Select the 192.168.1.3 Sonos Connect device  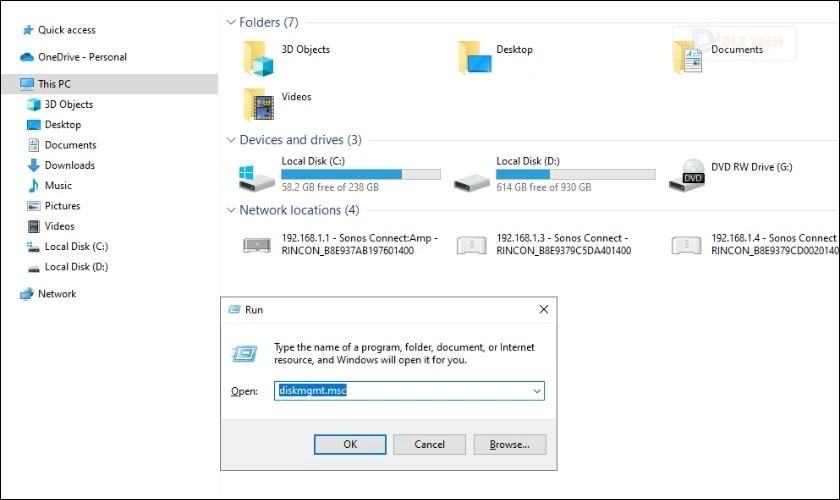(x=472, y=245)
